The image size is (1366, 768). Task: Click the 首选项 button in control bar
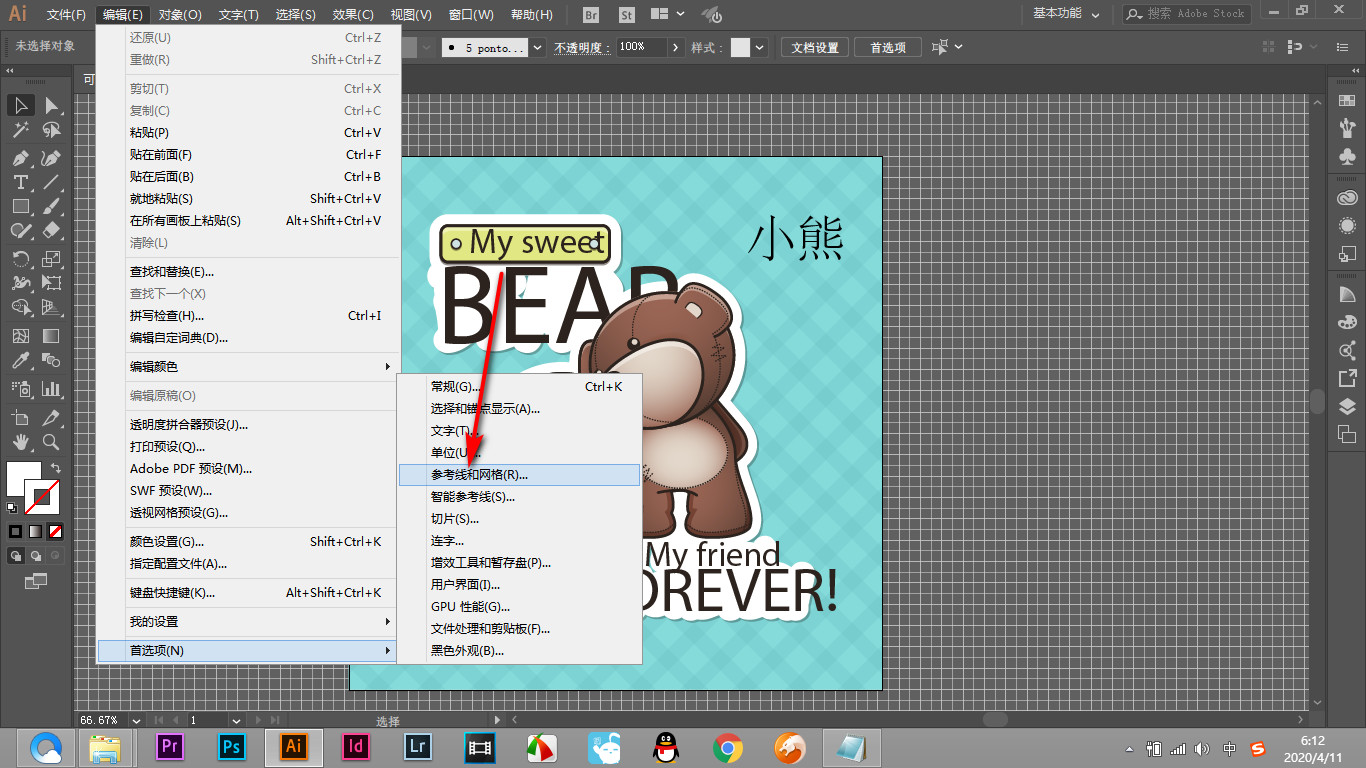(888, 47)
